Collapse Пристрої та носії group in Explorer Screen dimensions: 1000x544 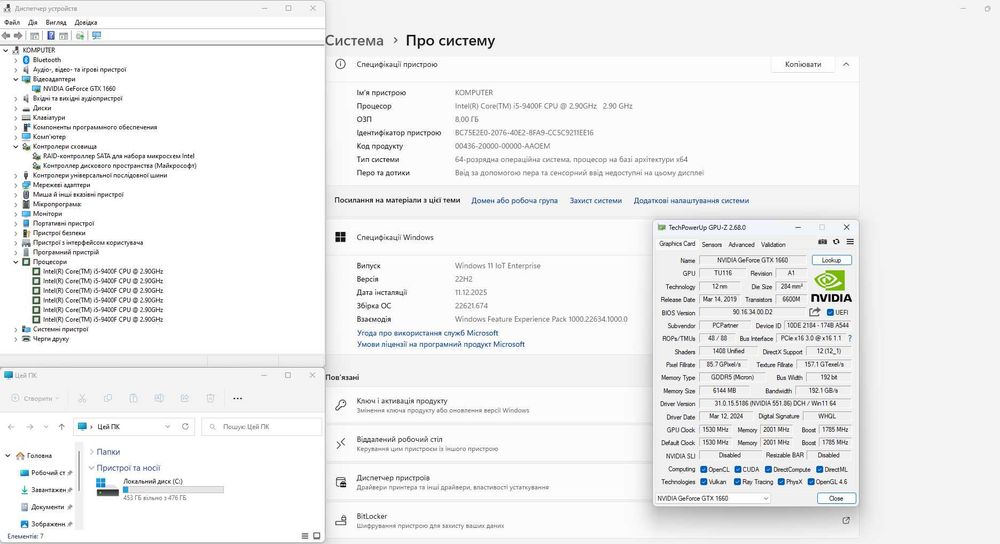point(92,467)
